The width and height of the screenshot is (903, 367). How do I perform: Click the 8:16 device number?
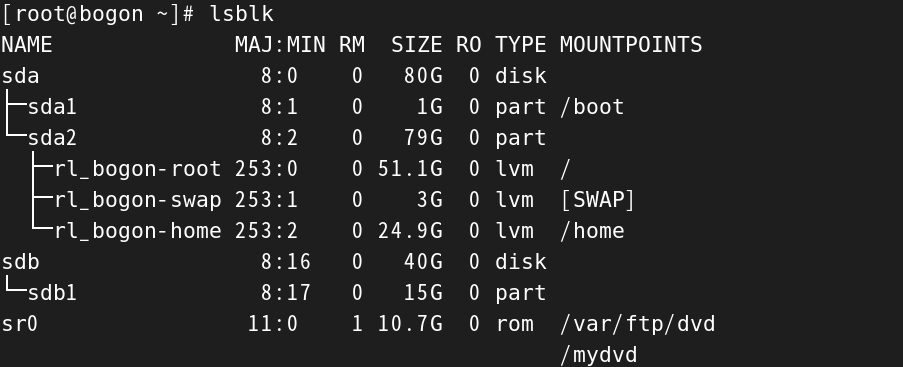pyautogui.click(x=286, y=262)
